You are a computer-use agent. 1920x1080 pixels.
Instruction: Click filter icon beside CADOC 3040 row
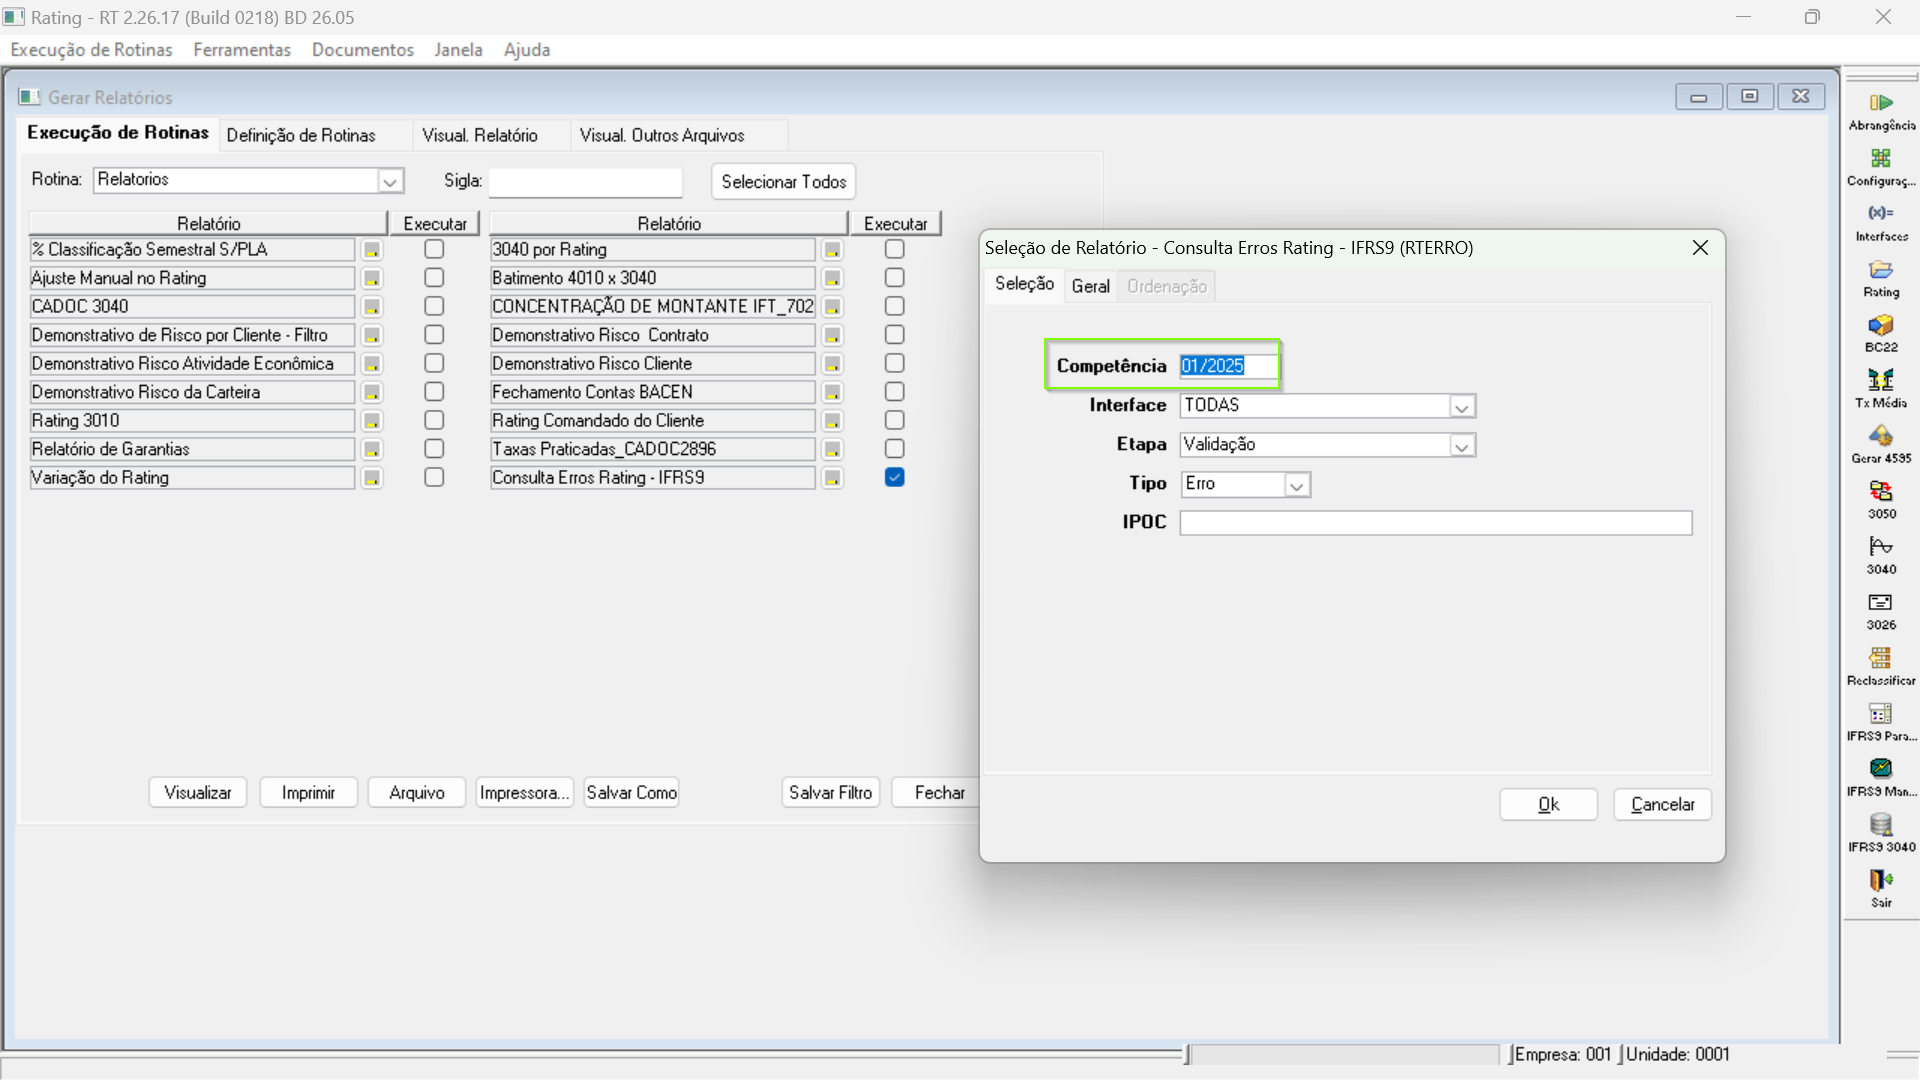[372, 307]
